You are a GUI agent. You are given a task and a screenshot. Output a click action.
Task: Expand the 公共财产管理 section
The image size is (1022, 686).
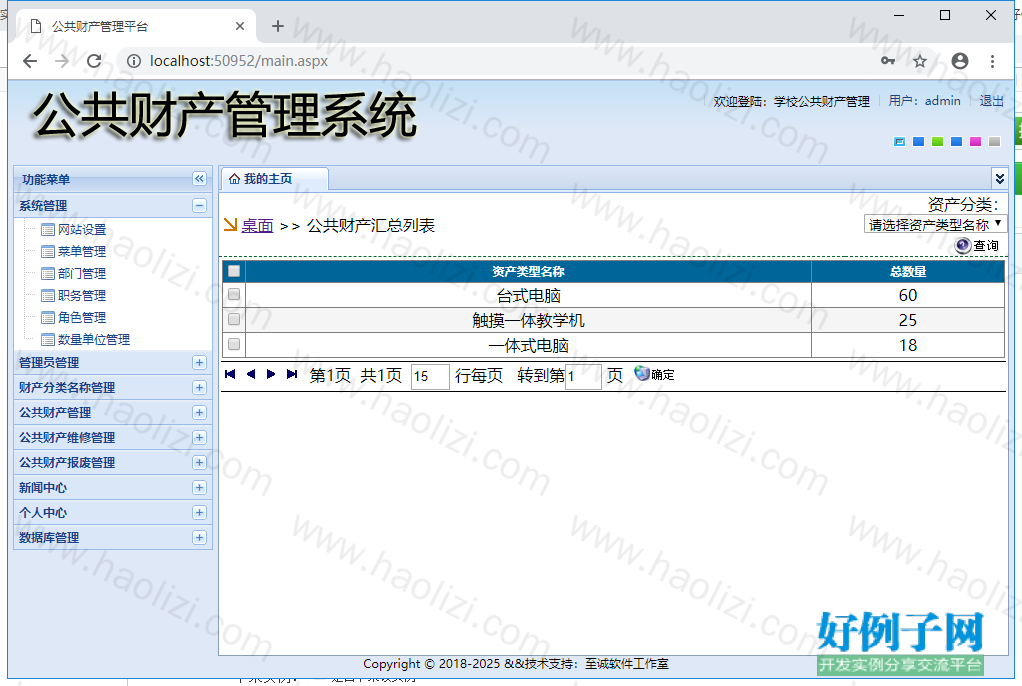(199, 412)
